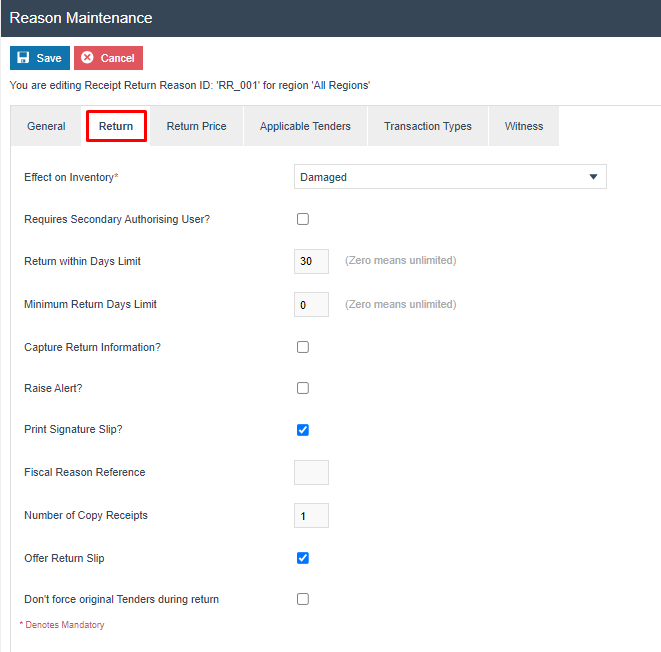The width and height of the screenshot is (661, 652).
Task: Enable Requires Secondary Authorising User checkbox
Action: point(303,219)
